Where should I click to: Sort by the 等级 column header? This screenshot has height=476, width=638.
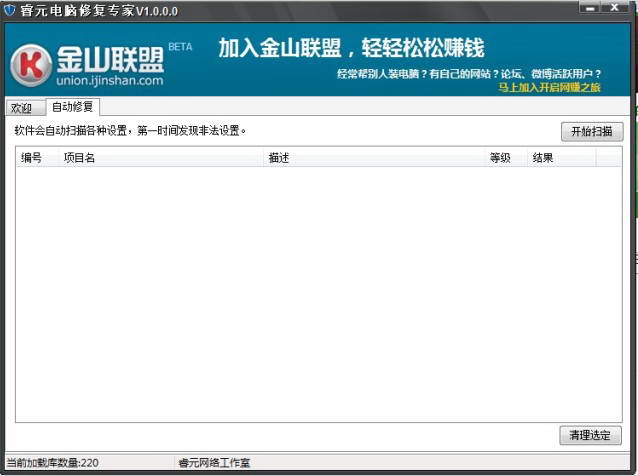[506, 157]
